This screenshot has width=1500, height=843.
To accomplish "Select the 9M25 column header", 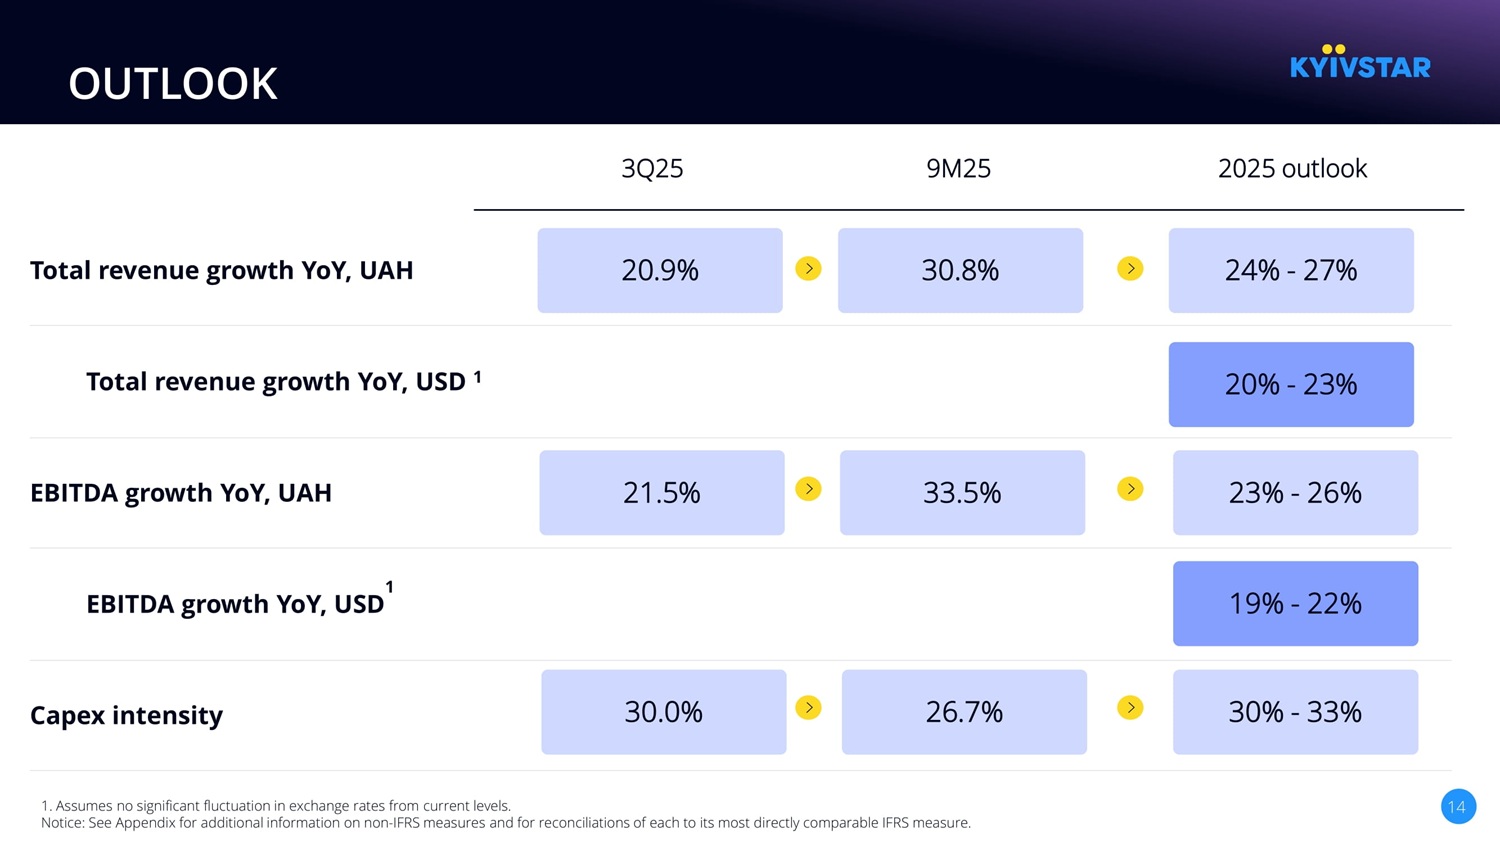I will tap(958, 168).
